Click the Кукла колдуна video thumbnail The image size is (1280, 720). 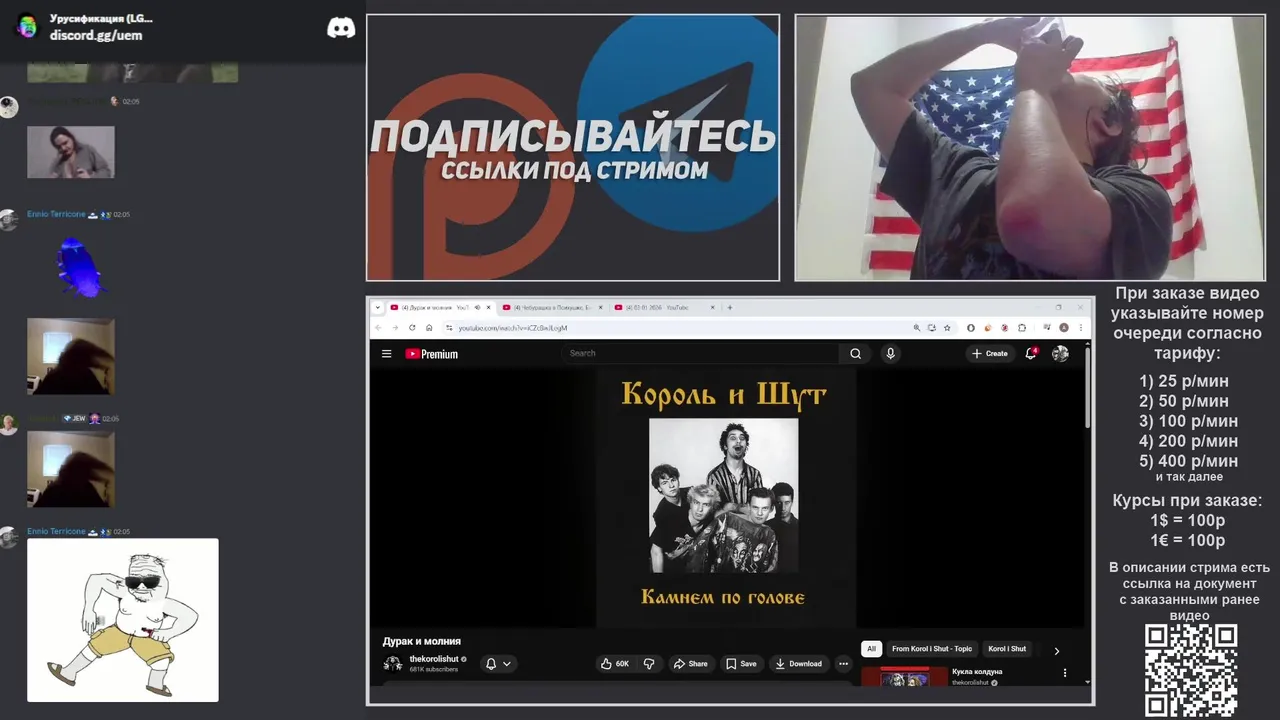pos(904,676)
